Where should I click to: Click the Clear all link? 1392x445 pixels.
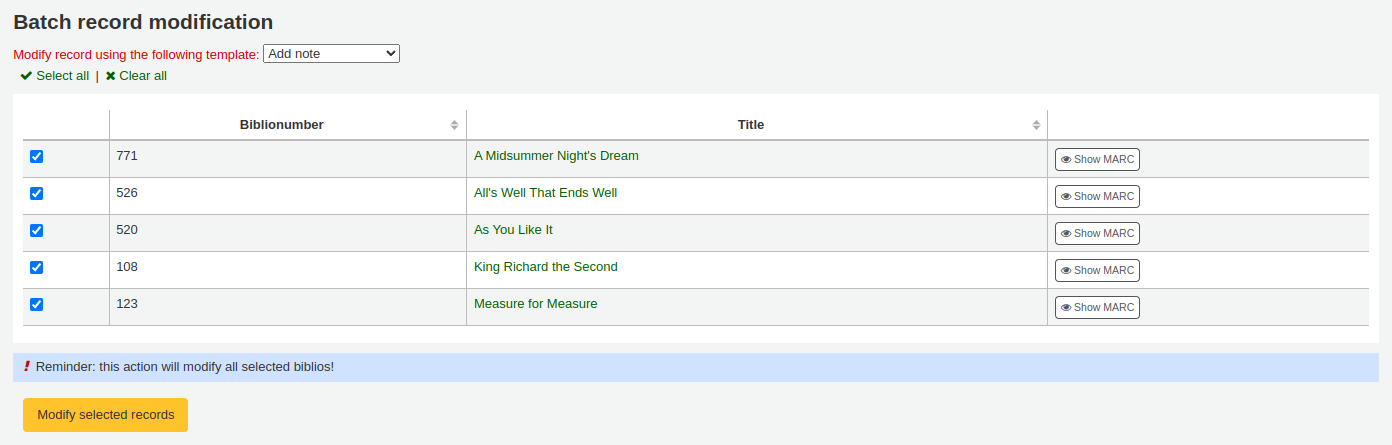[x=136, y=76]
